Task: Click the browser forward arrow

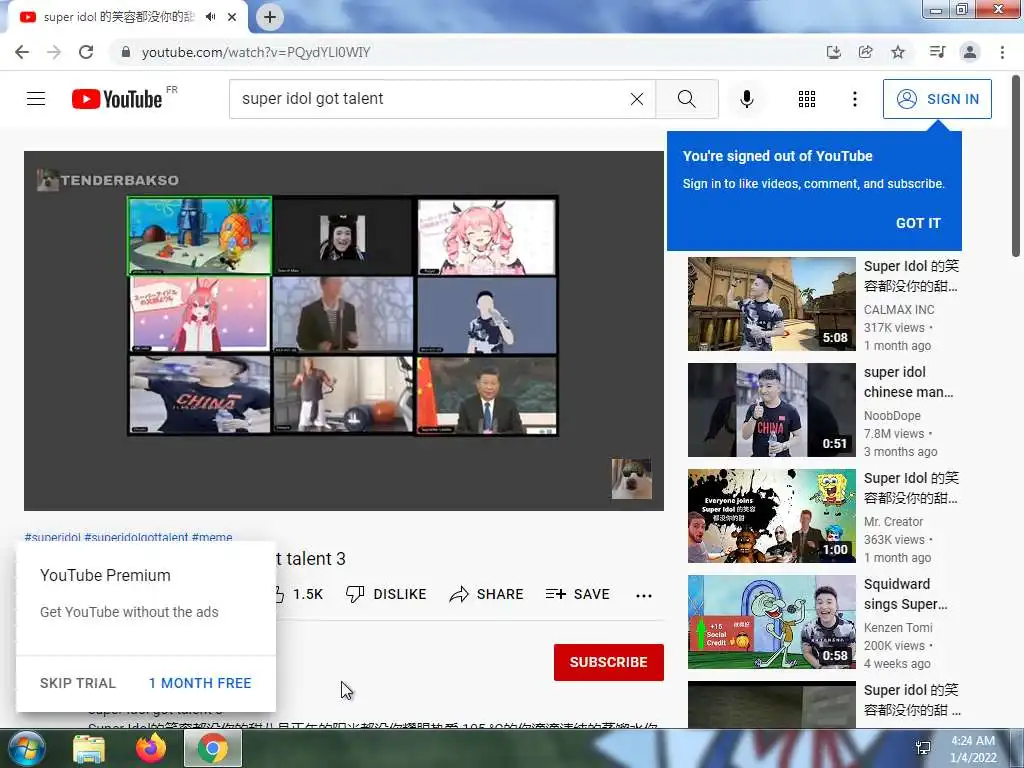Action: tap(54, 52)
